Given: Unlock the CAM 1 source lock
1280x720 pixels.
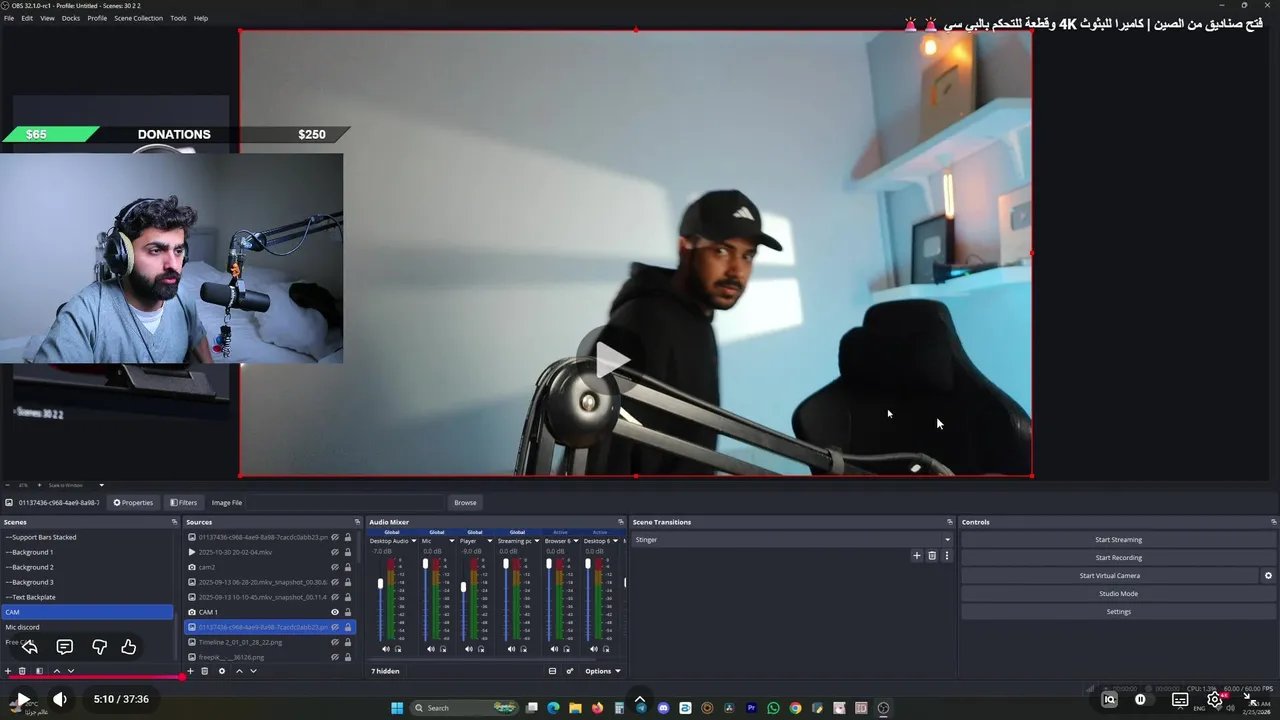Looking at the screenshot, I should [x=348, y=612].
